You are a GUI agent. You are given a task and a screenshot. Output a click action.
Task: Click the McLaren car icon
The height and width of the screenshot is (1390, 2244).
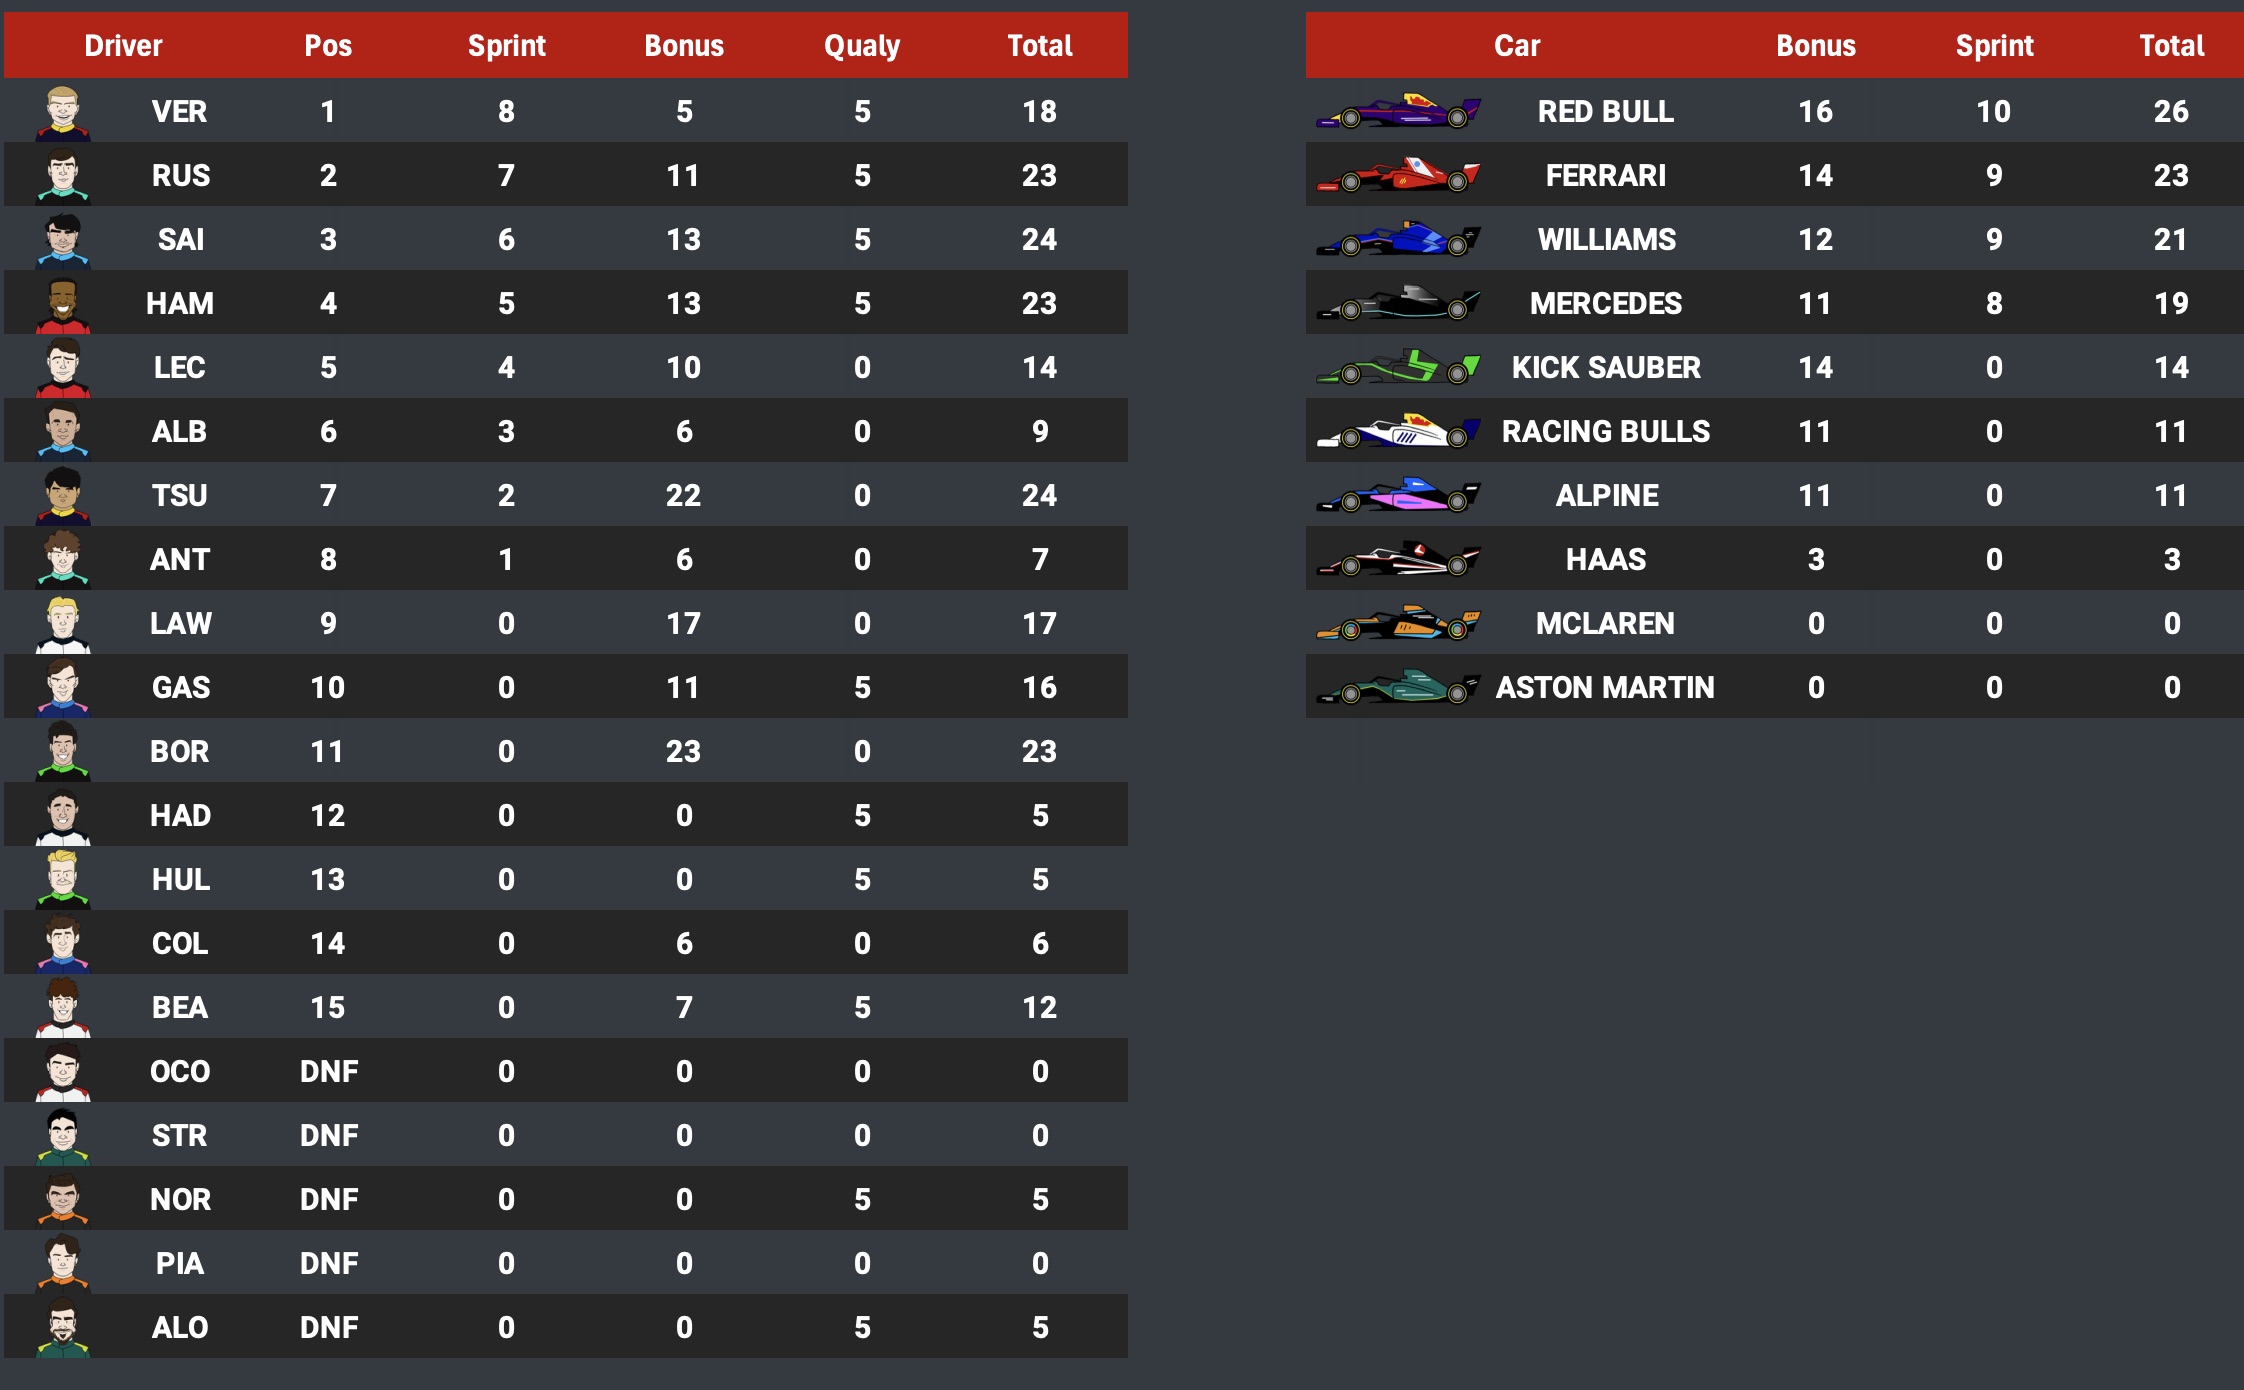pos(1398,624)
